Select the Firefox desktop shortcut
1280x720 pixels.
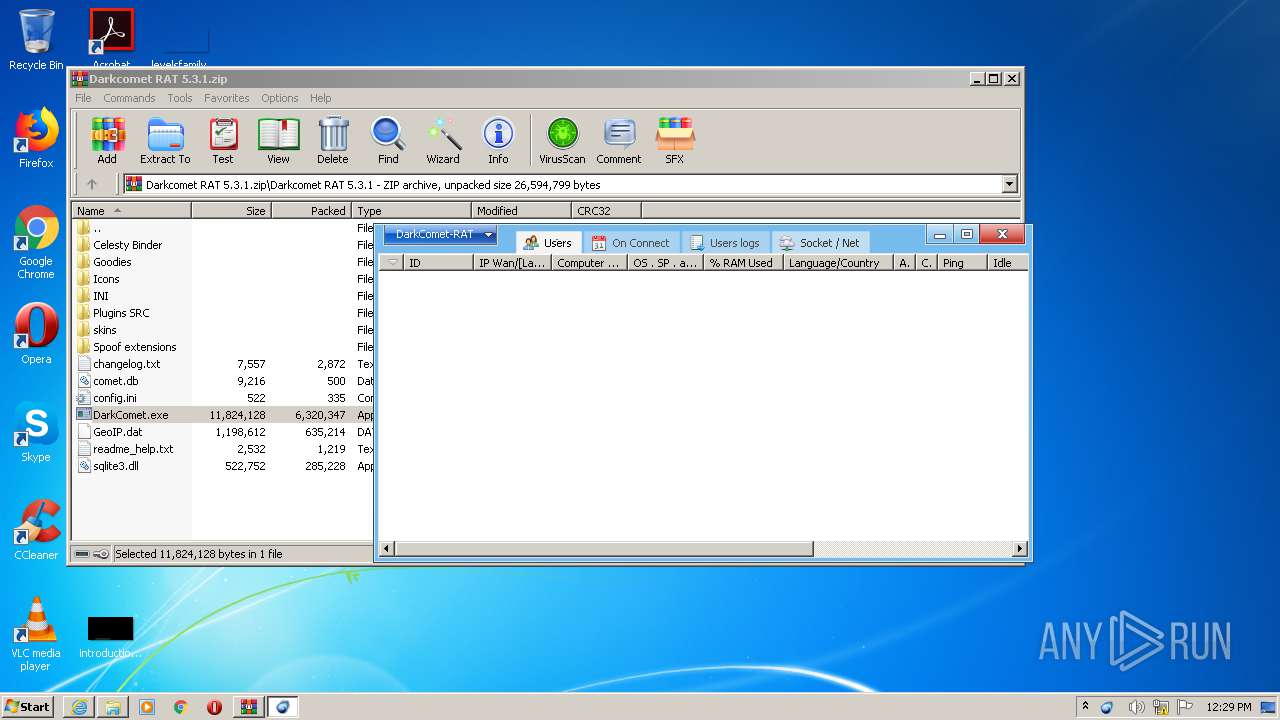[36, 139]
